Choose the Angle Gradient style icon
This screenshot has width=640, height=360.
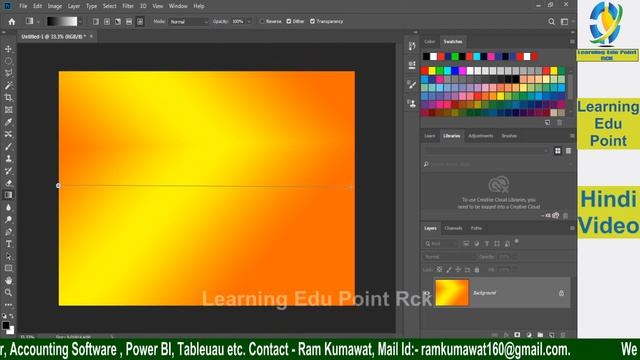click(x=118, y=22)
